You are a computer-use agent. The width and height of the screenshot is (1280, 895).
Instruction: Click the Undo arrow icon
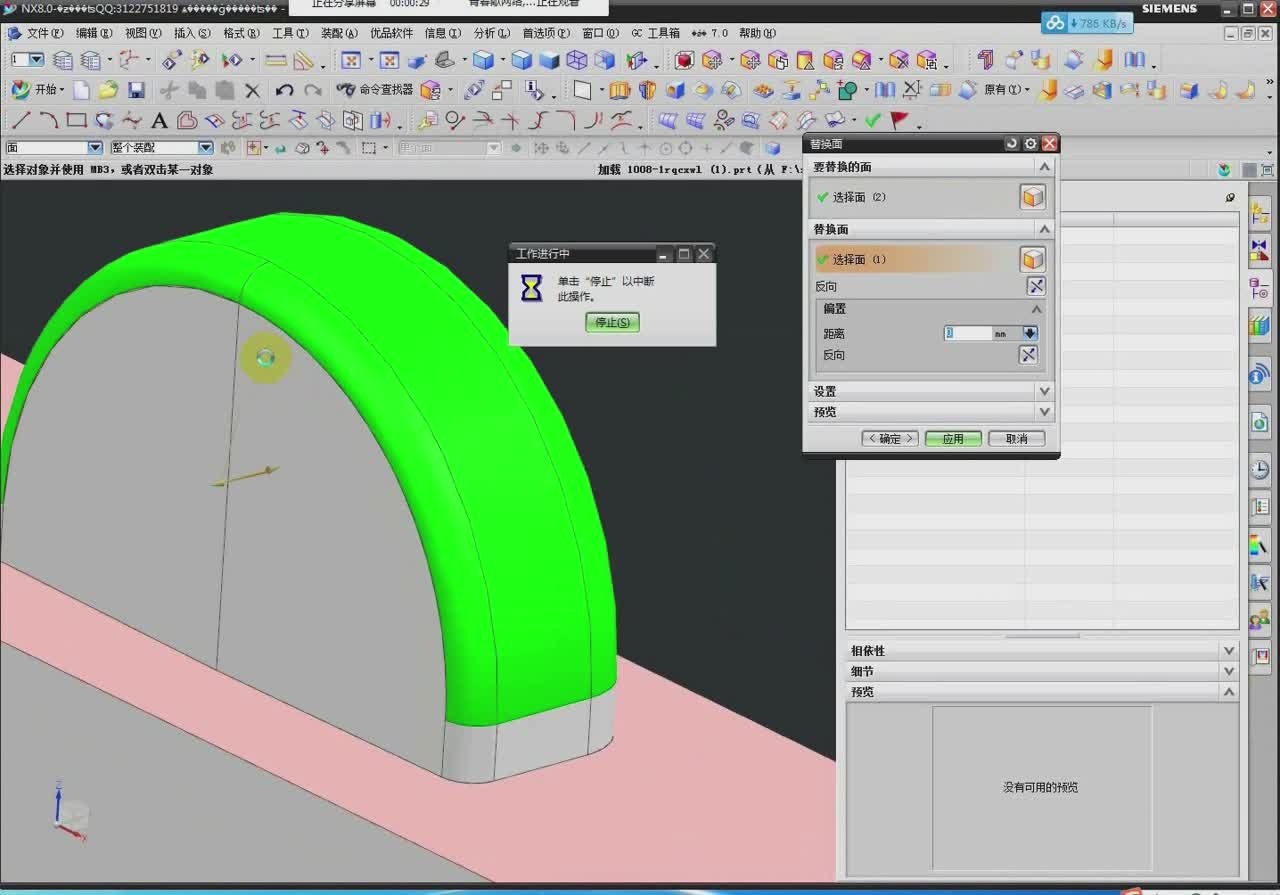(284, 90)
